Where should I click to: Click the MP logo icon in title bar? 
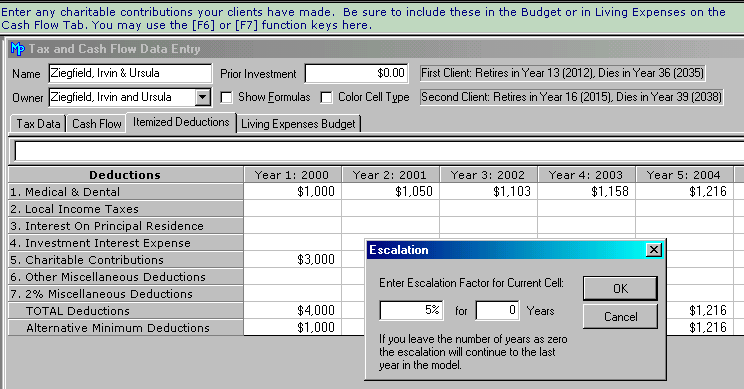tap(18, 49)
